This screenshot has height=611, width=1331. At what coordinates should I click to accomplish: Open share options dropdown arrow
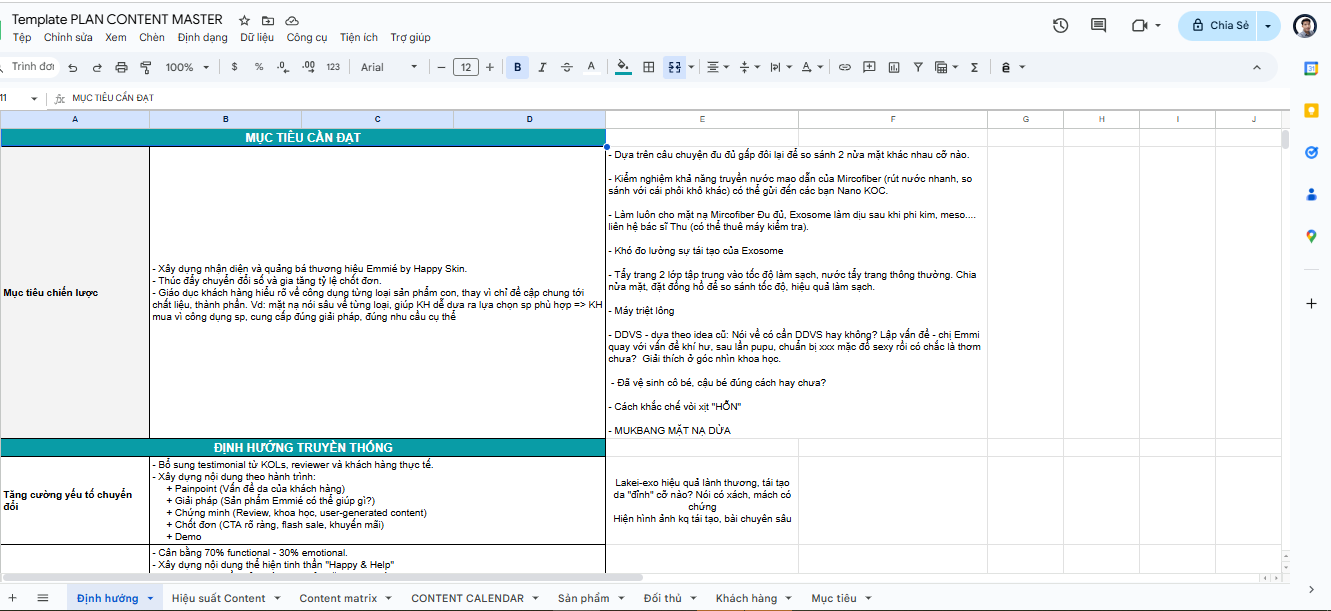coord(1270,25)
